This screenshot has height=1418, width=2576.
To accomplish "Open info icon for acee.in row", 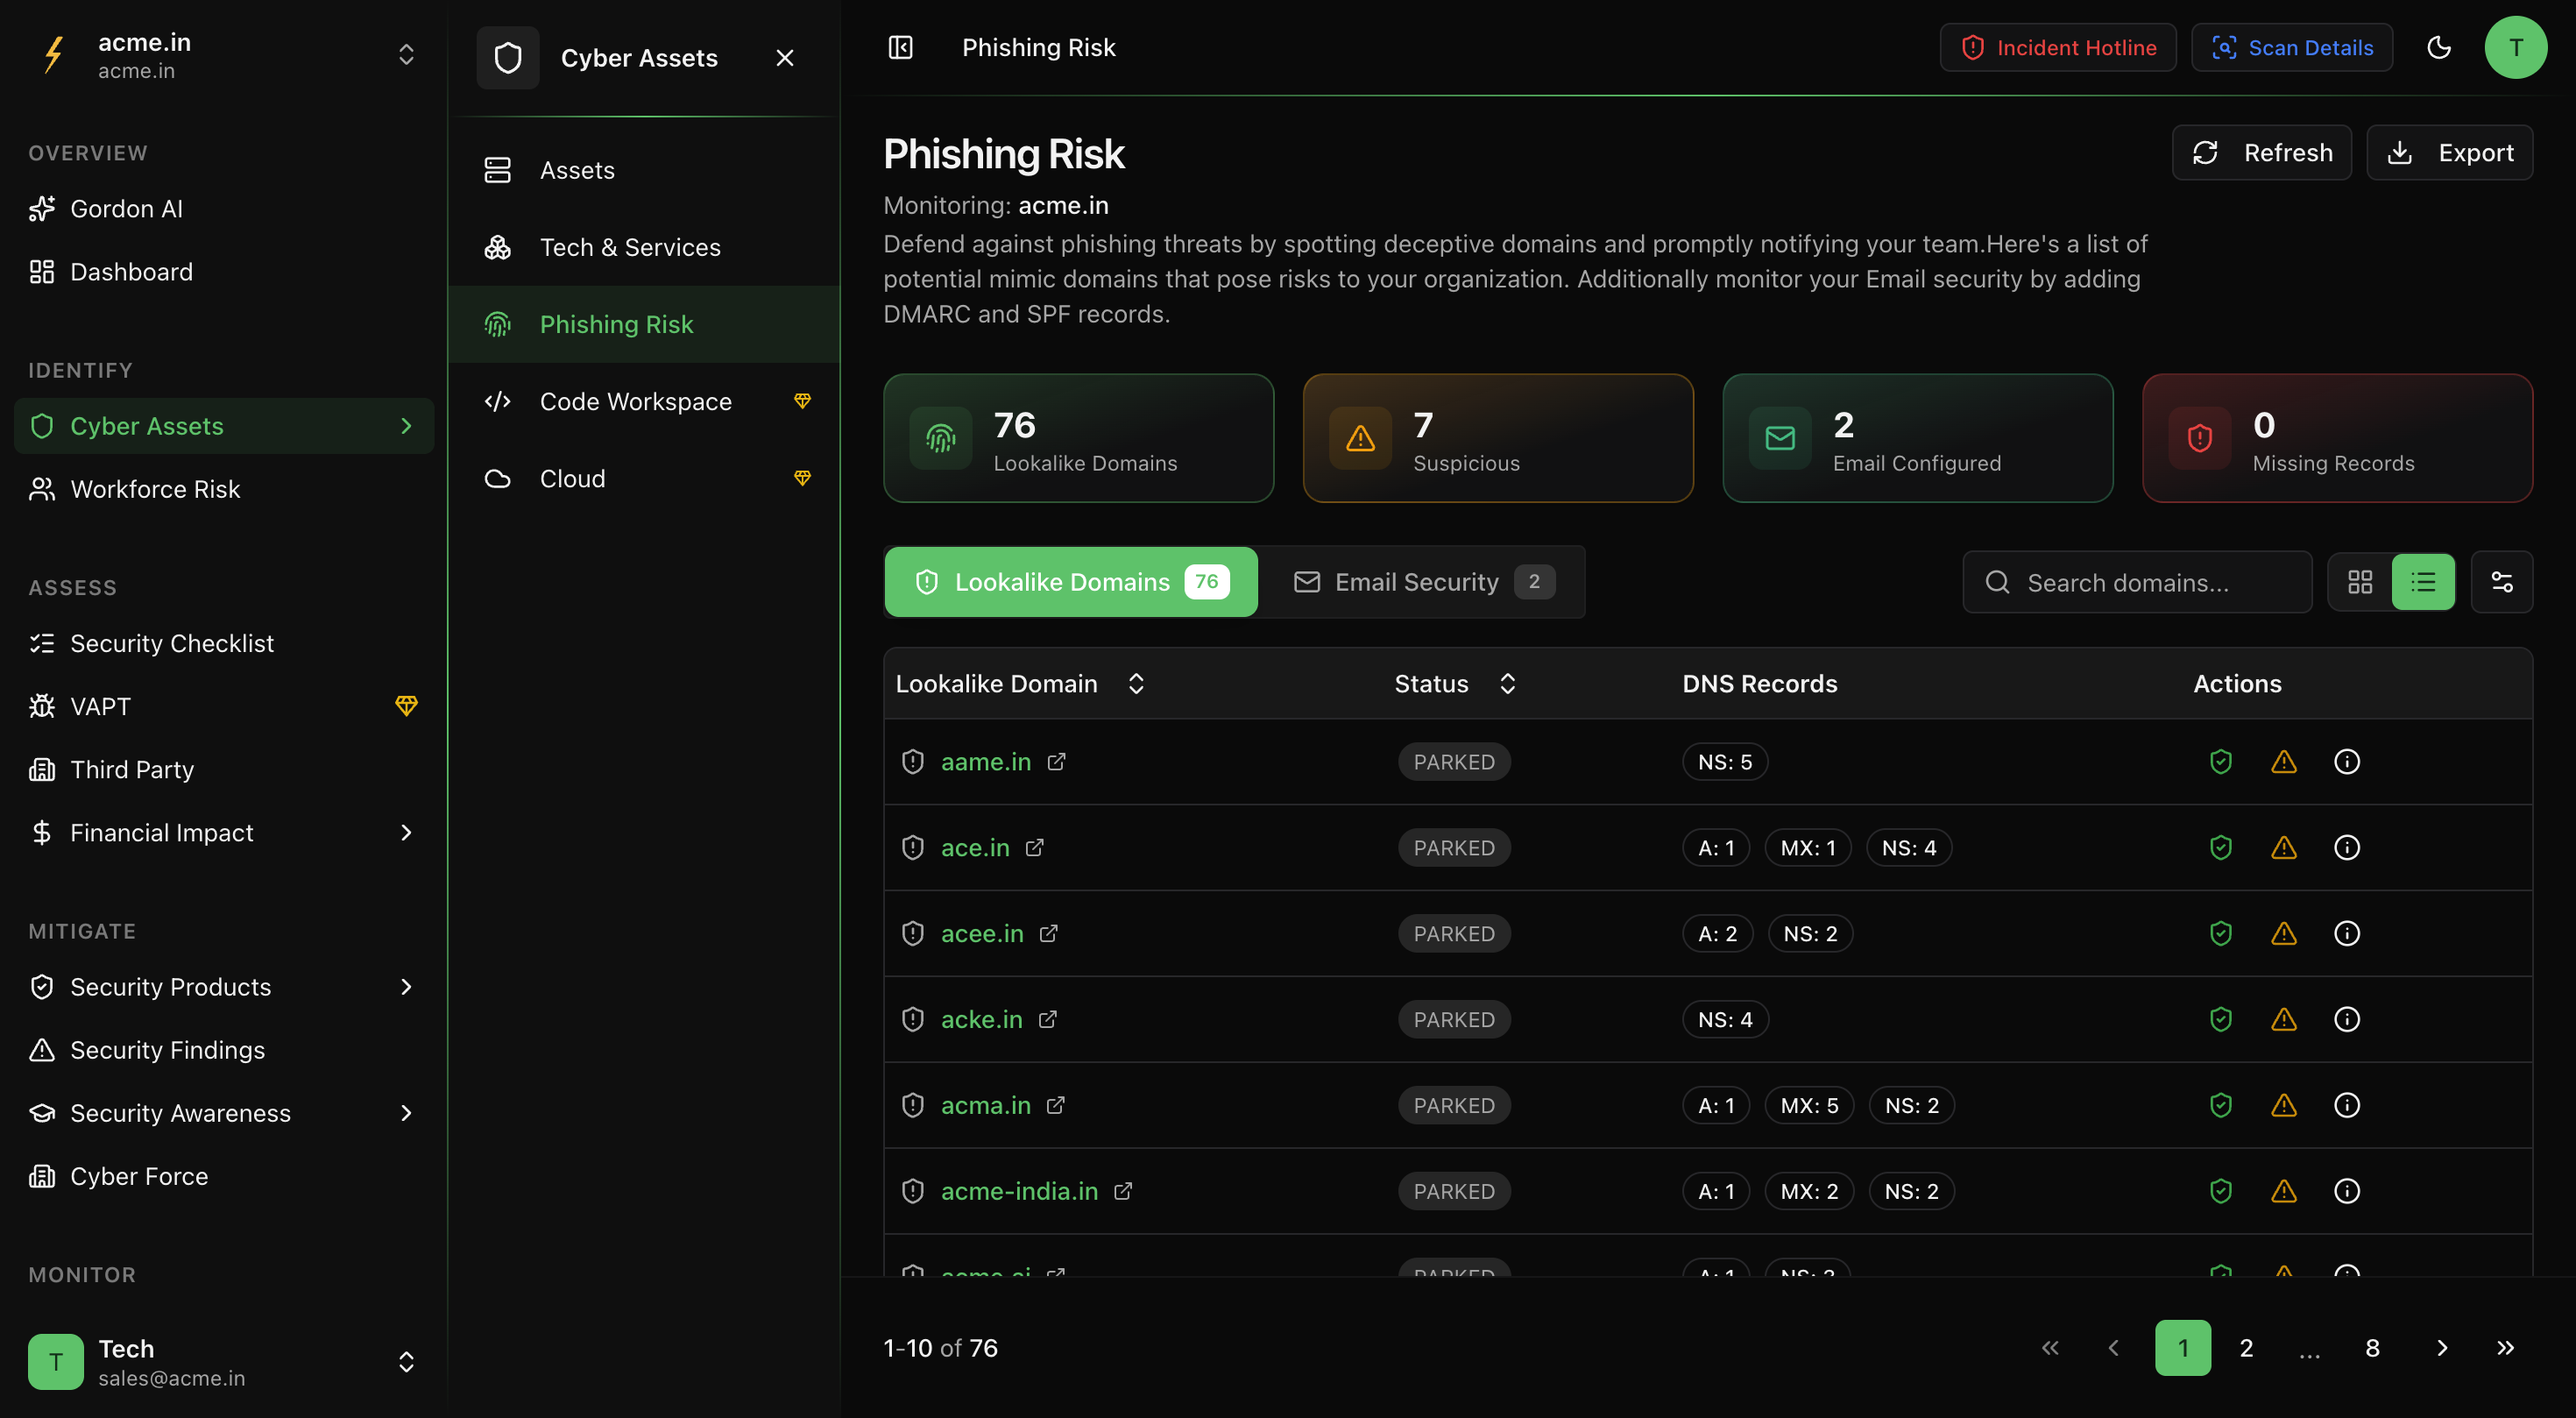I will click(x=2346, y=934).
